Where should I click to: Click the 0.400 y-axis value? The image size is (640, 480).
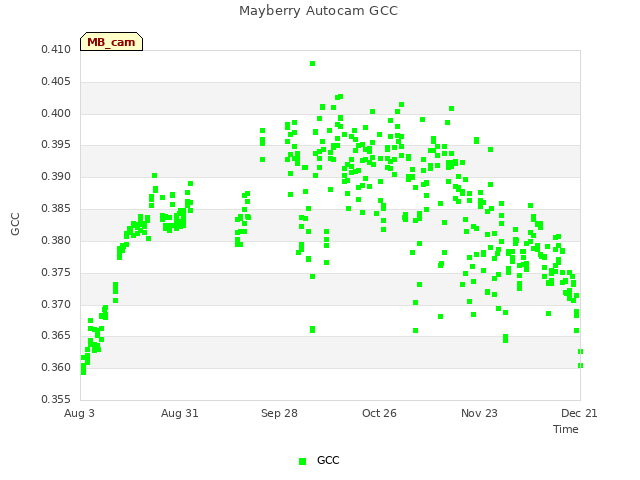pos(56,113)
